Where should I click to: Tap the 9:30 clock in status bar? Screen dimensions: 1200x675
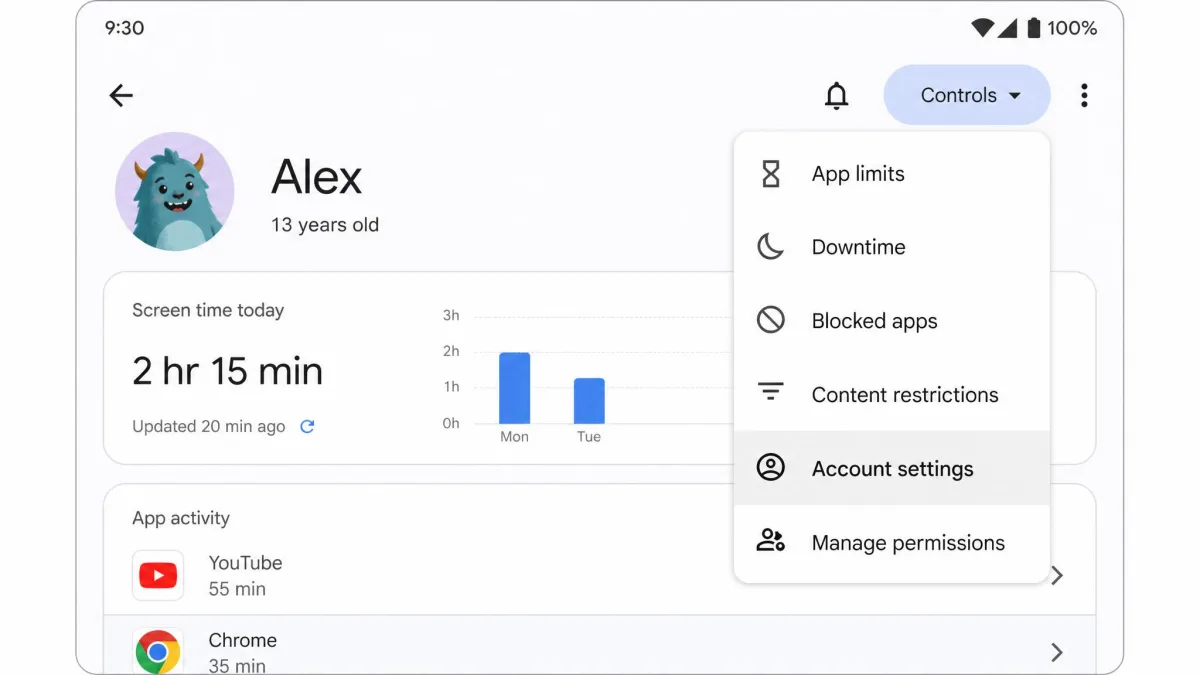125,28
